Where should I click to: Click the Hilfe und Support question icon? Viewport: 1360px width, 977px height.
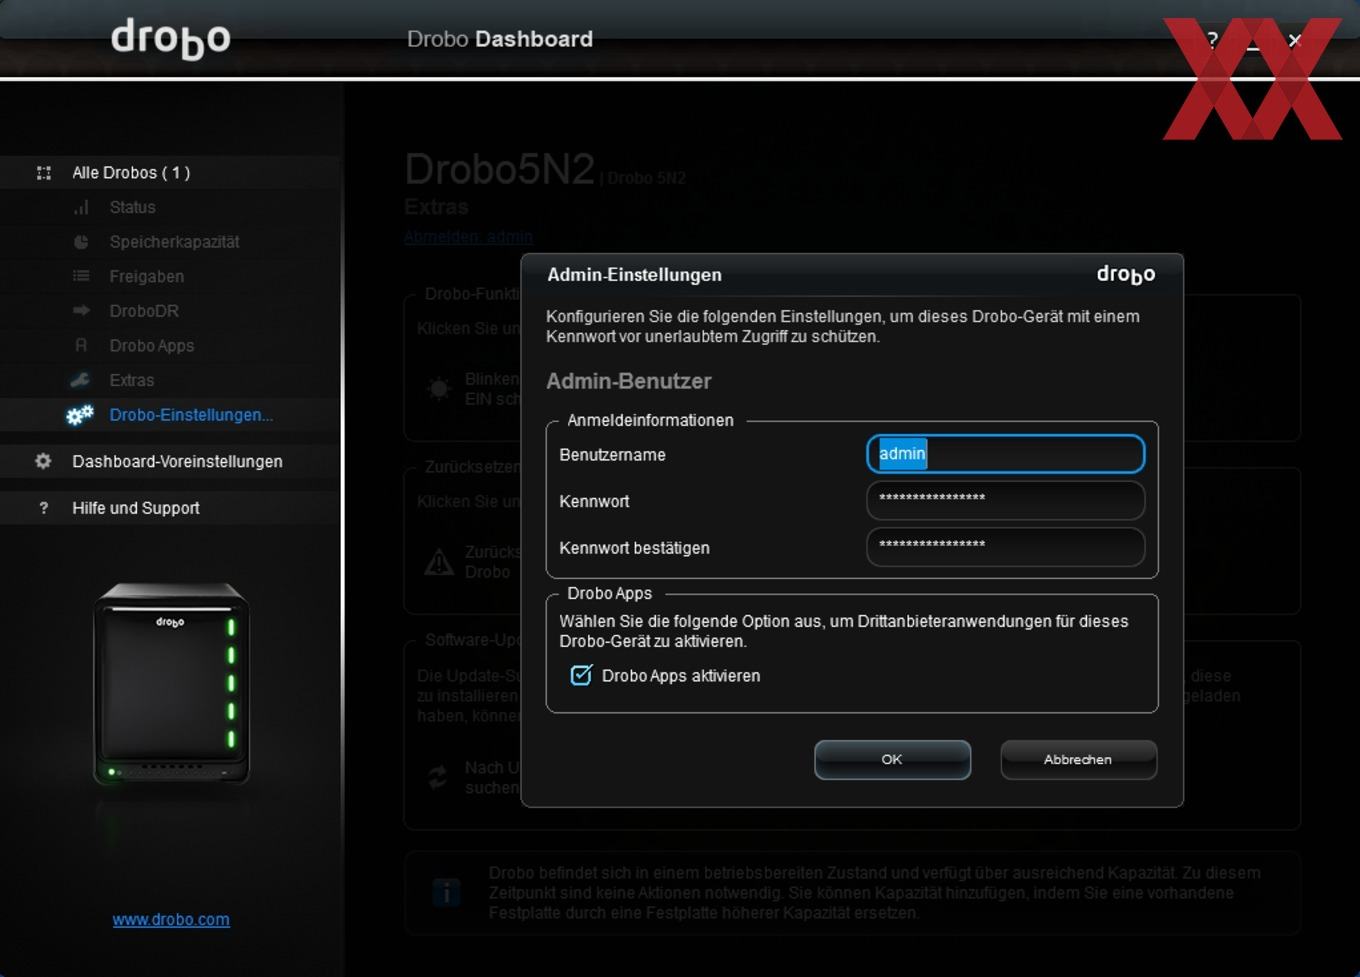43,508
